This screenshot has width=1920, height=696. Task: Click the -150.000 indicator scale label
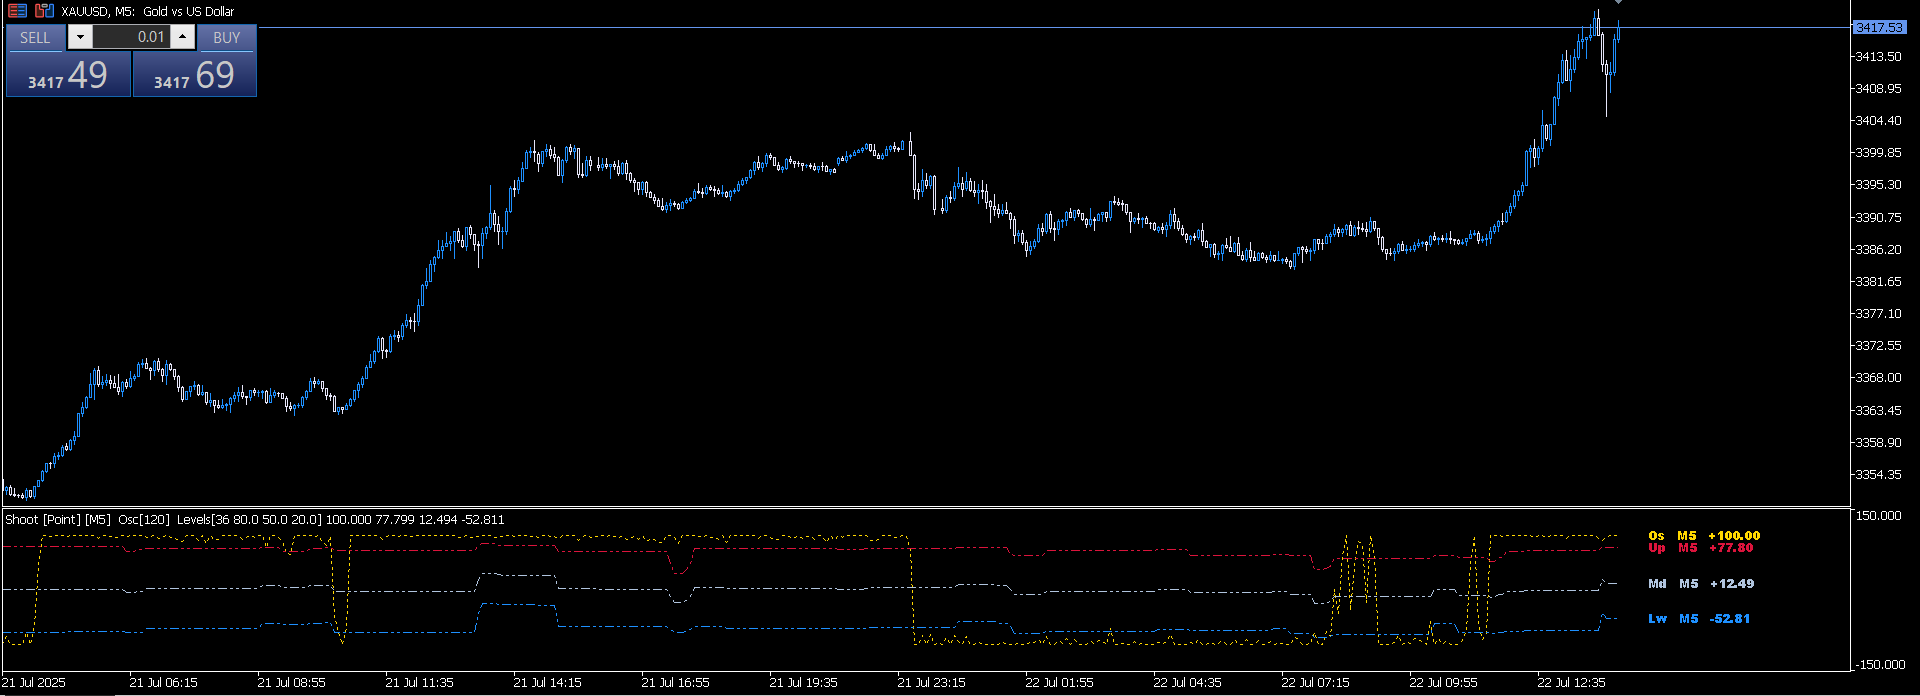point(1880,664)
